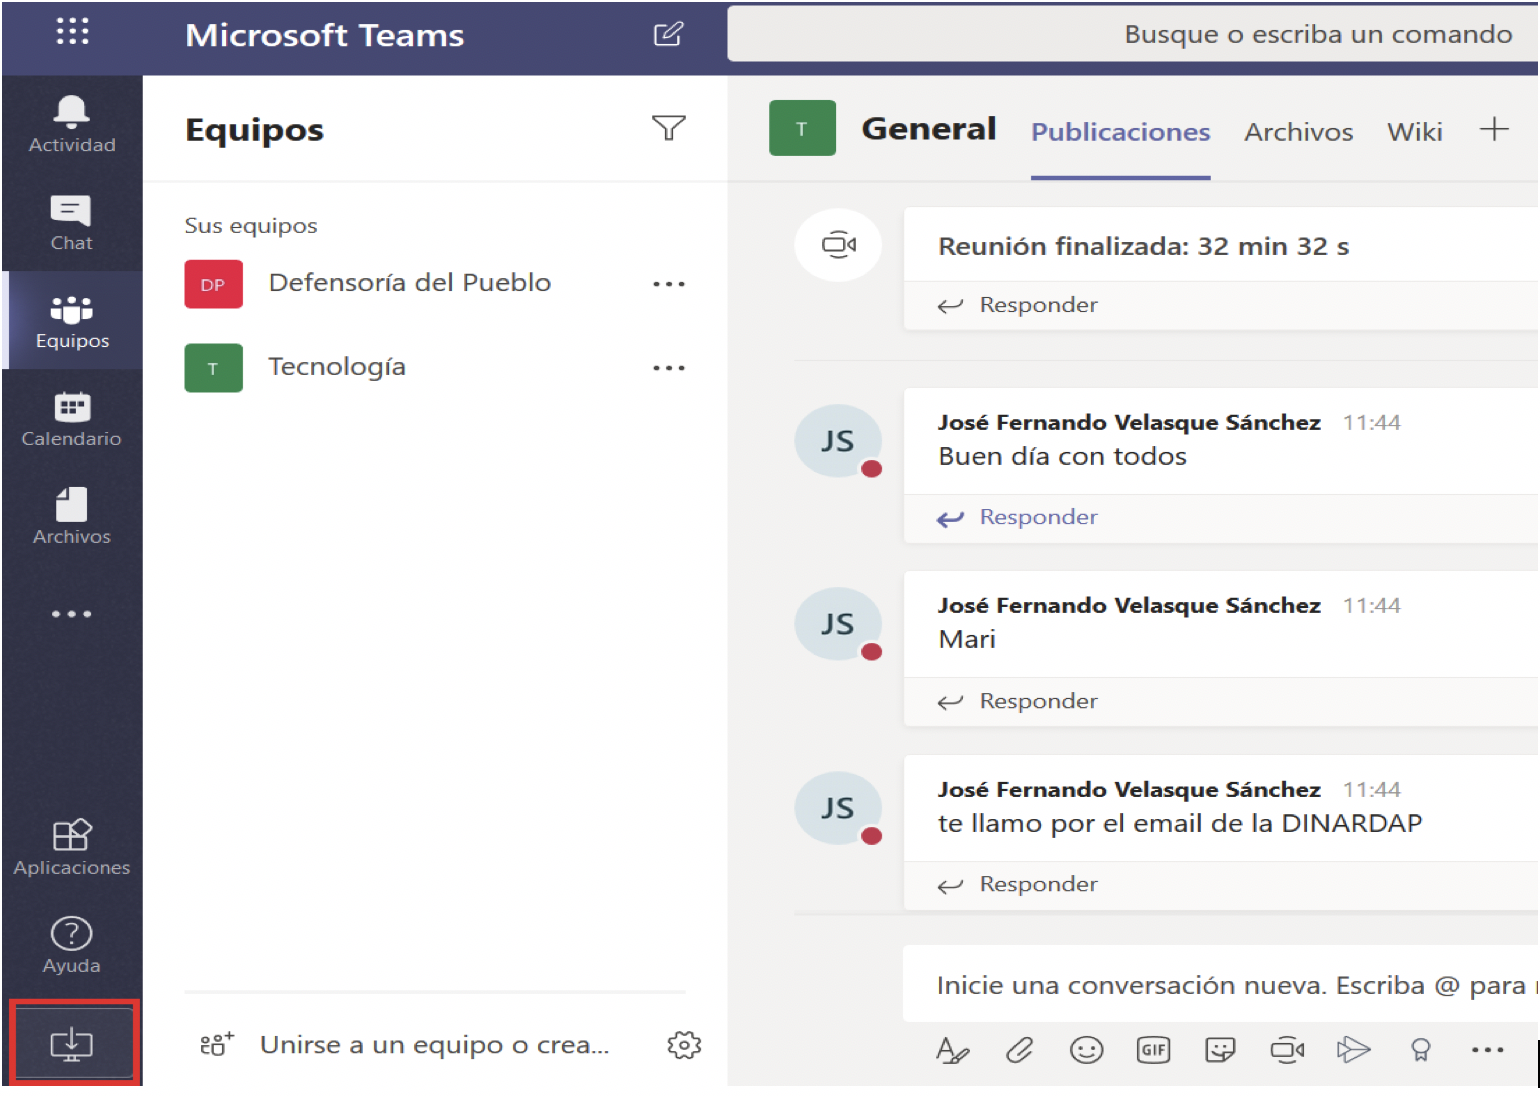Switch to the Archivos tab in channel
Viewport: 1540px width, 1096px height.
1298,132
